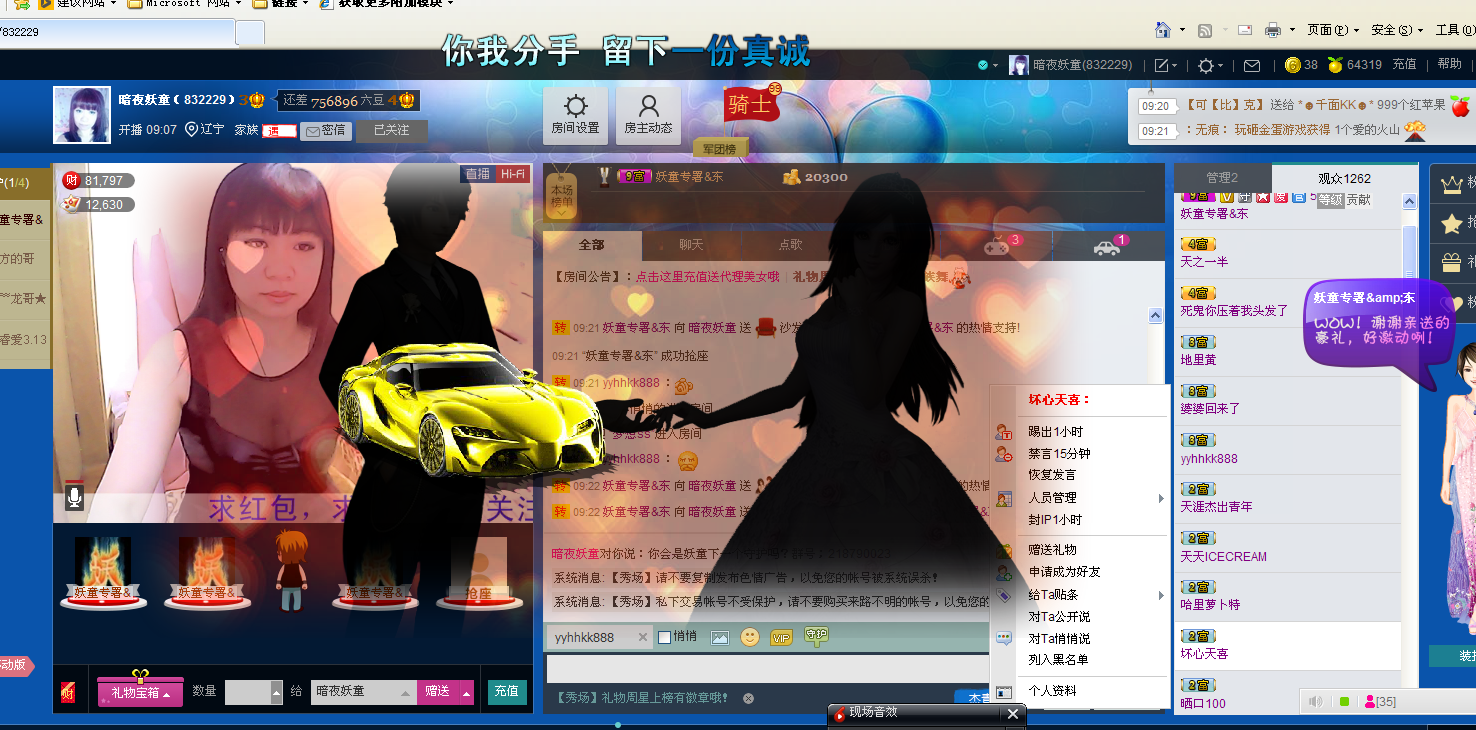Click the 军团榜 legion ranking tag
Image resolution: width=1476 pixels, height=730 pixels.
[720, 148]
